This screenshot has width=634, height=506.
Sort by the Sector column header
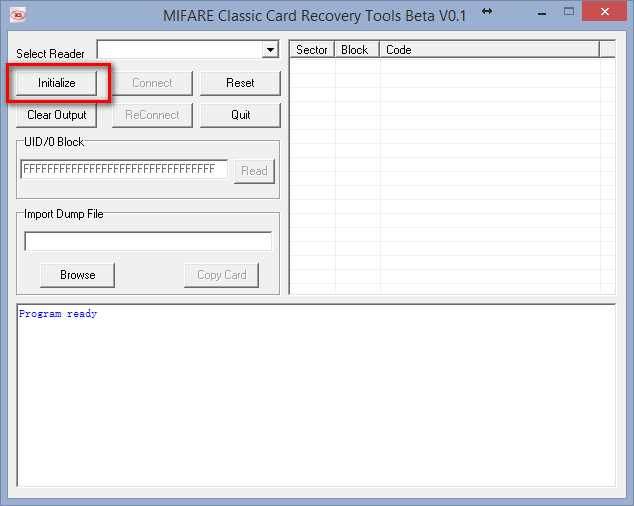pos(312,50)
